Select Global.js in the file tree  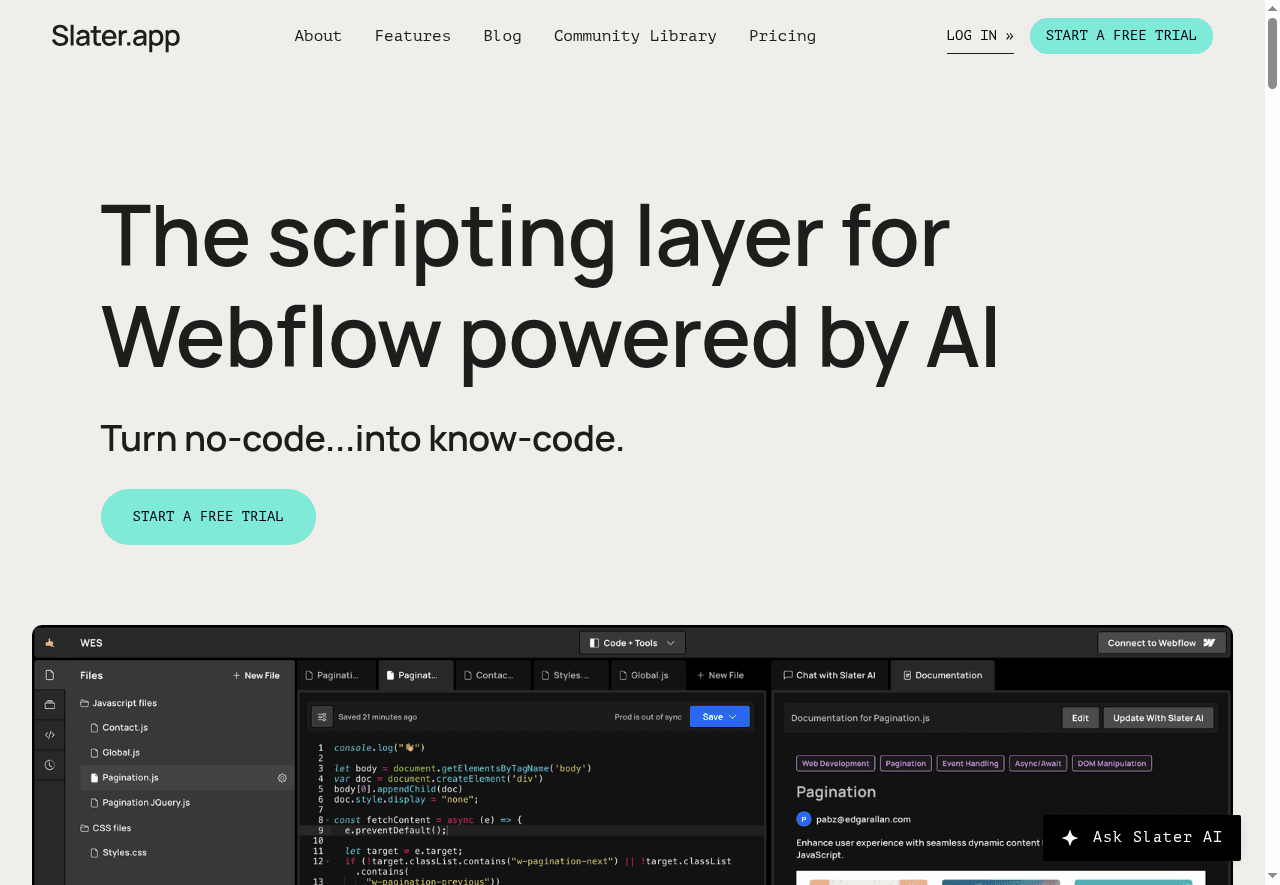121,753
